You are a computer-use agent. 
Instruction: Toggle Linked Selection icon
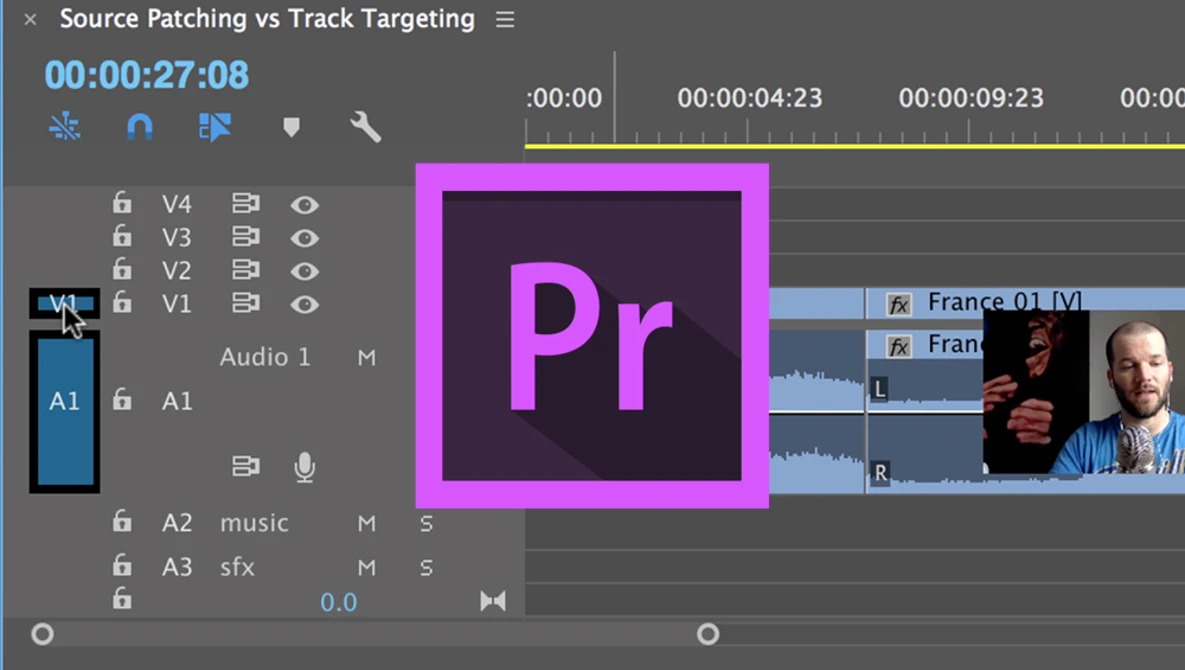[215, 127]
